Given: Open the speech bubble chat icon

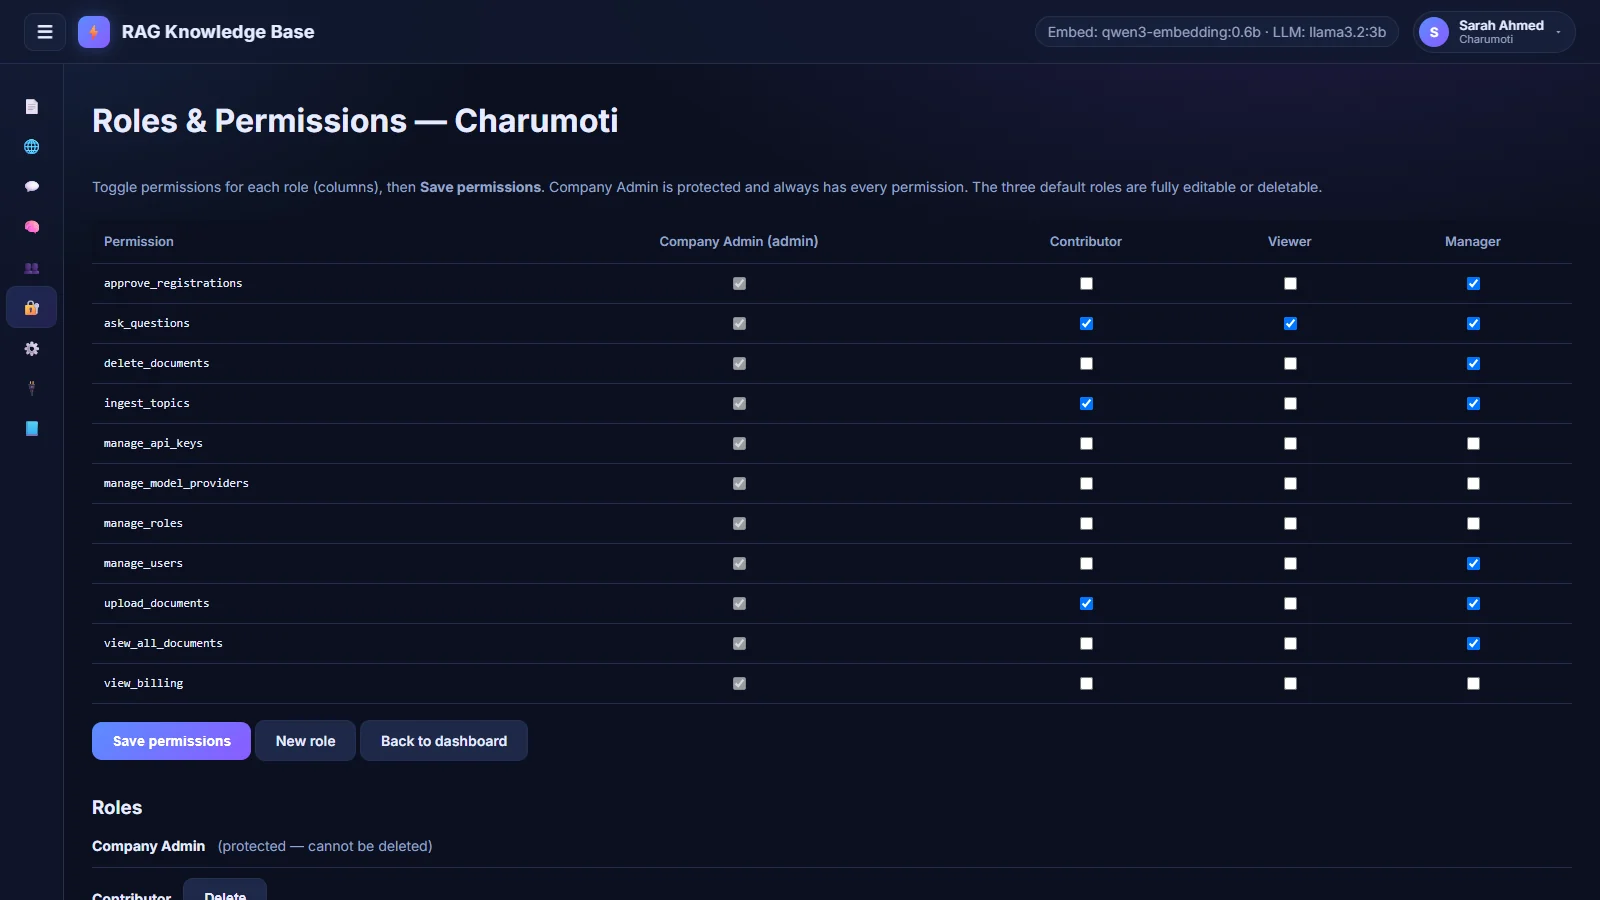Looking at the screenshot, I should click(x=32, y=187).
